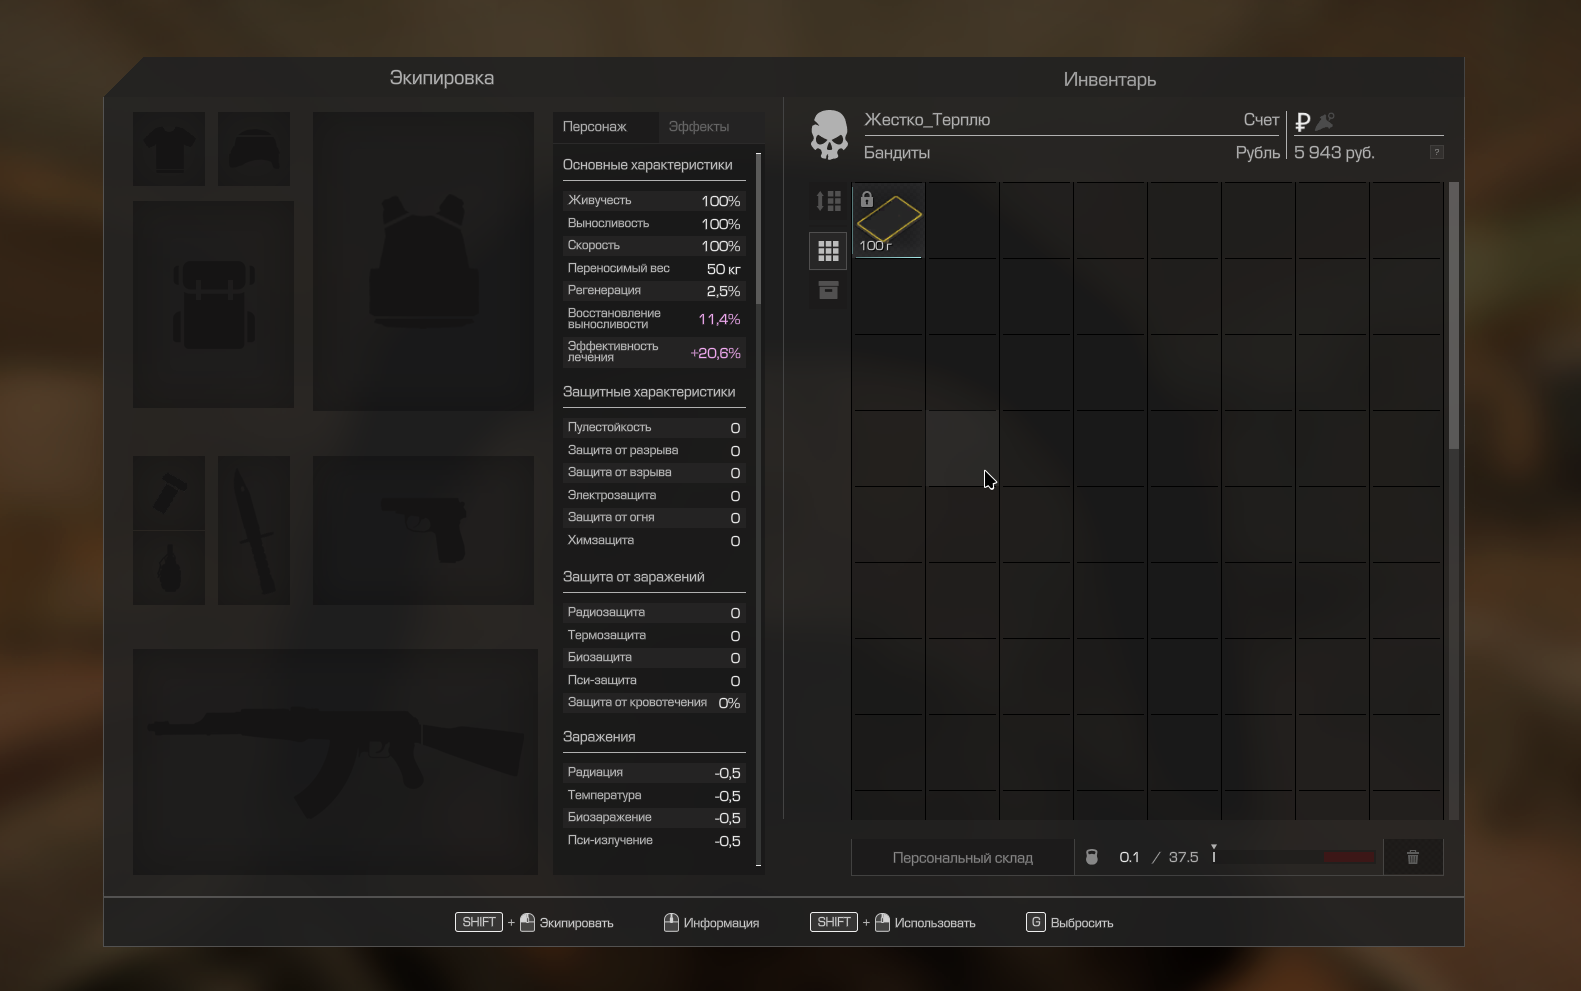Click the helmet equipment slot
Screen dimensions: 1581x991
pos(254,149)
